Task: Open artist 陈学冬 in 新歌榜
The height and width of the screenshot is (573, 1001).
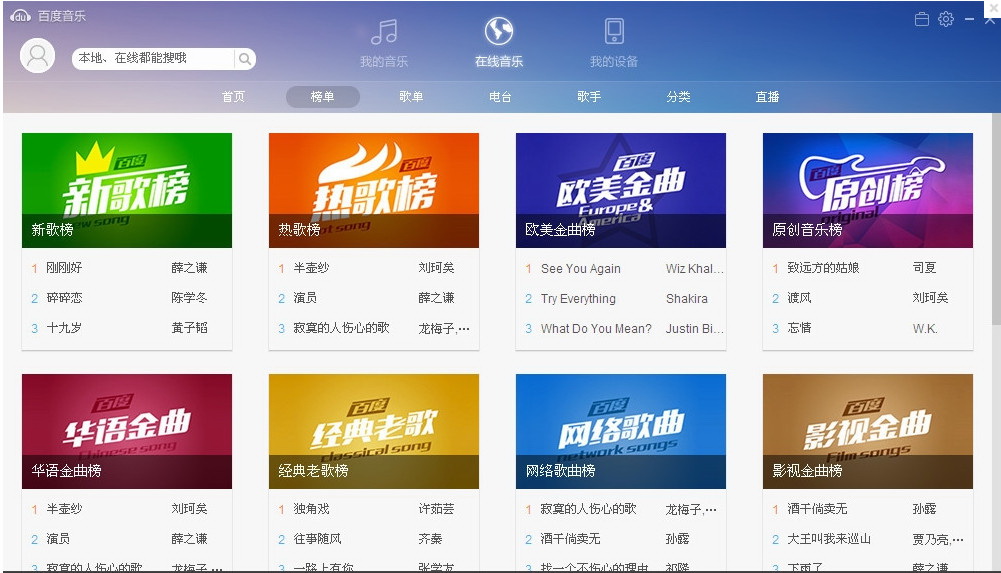Action: pyautogui.click(x=189, y=298)
